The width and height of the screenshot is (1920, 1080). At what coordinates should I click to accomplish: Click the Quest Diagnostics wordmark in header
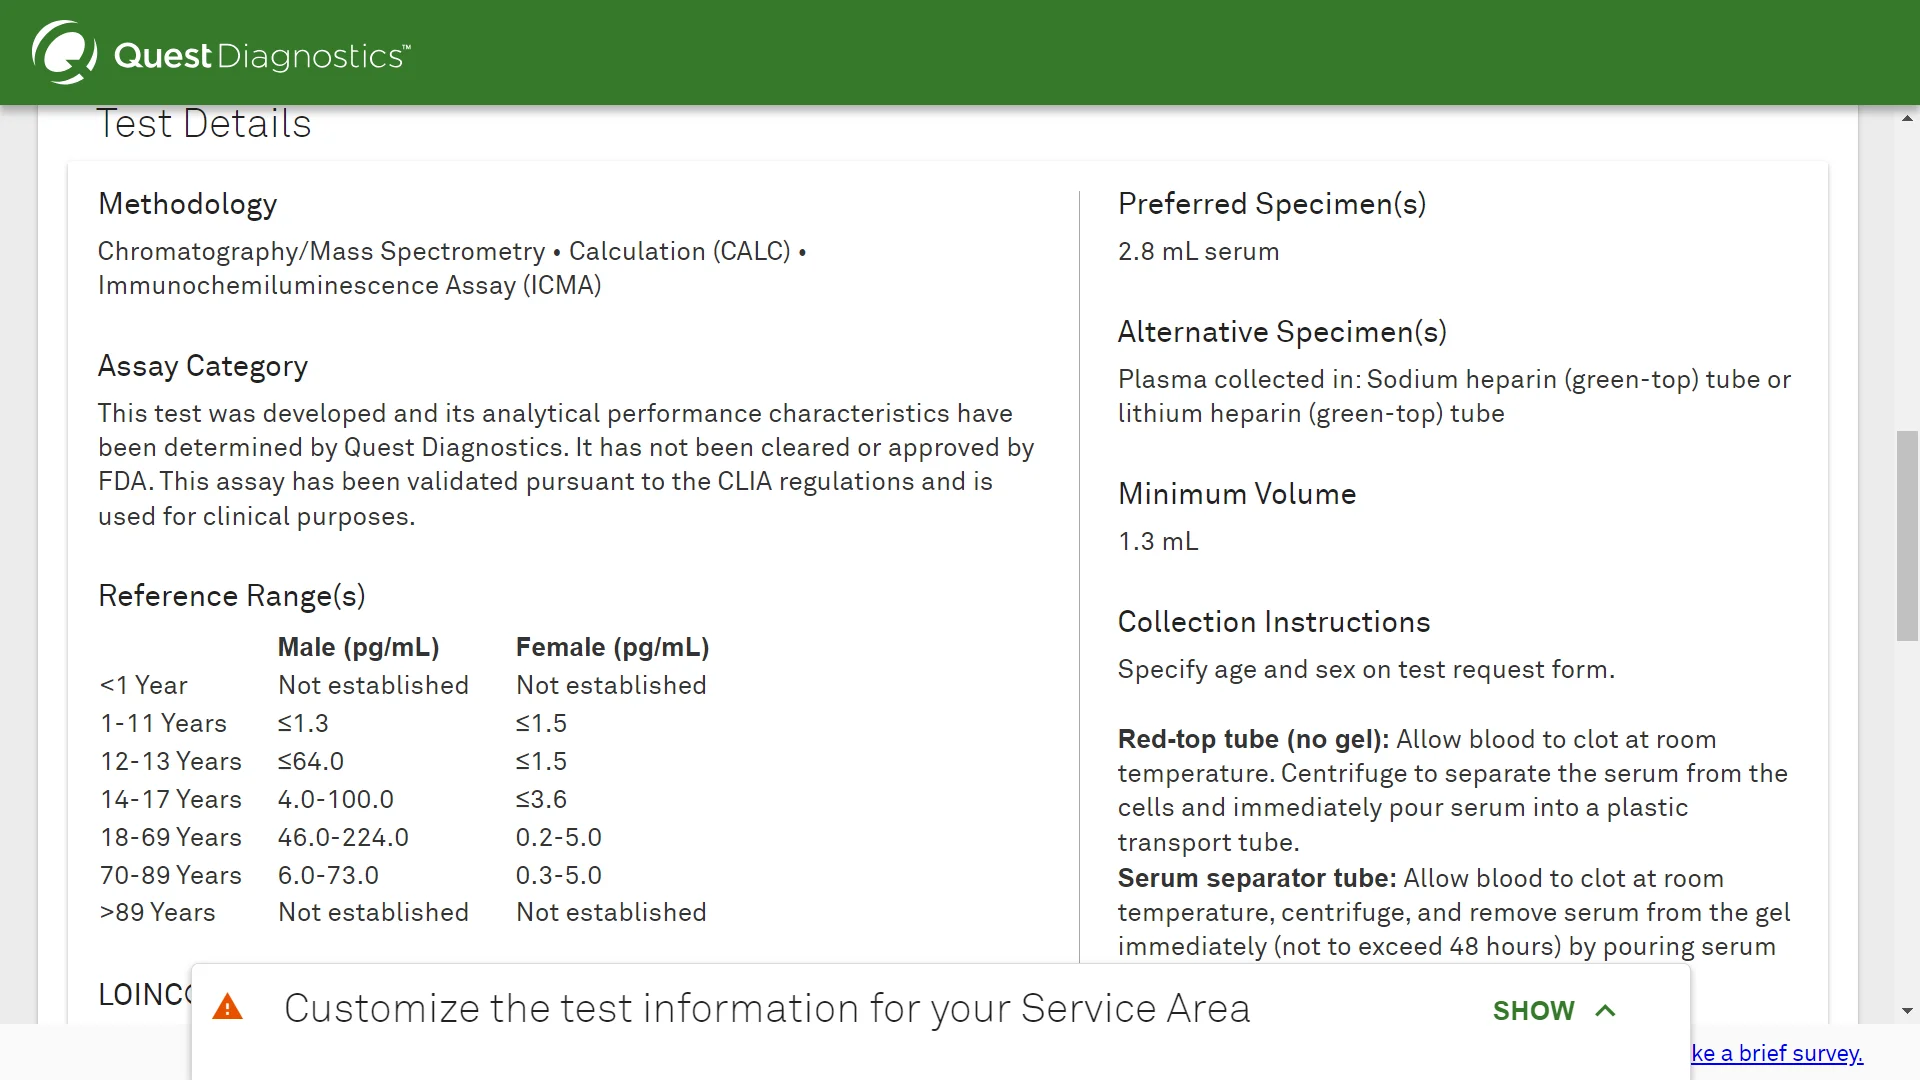(x=262, y=56)
